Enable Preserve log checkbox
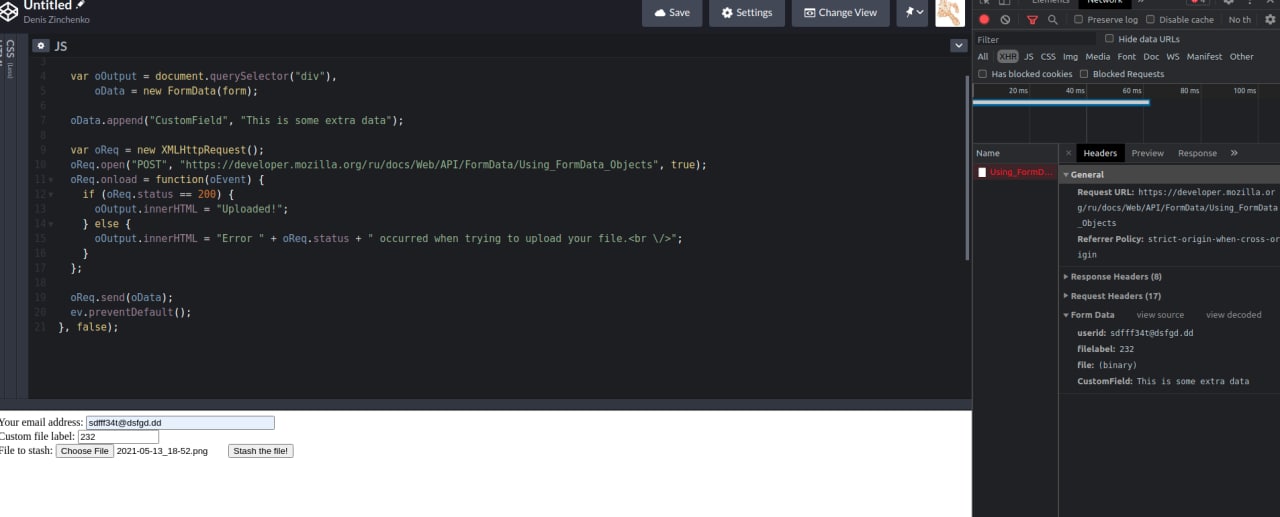1280x517 pixels. coord(1079,19)
